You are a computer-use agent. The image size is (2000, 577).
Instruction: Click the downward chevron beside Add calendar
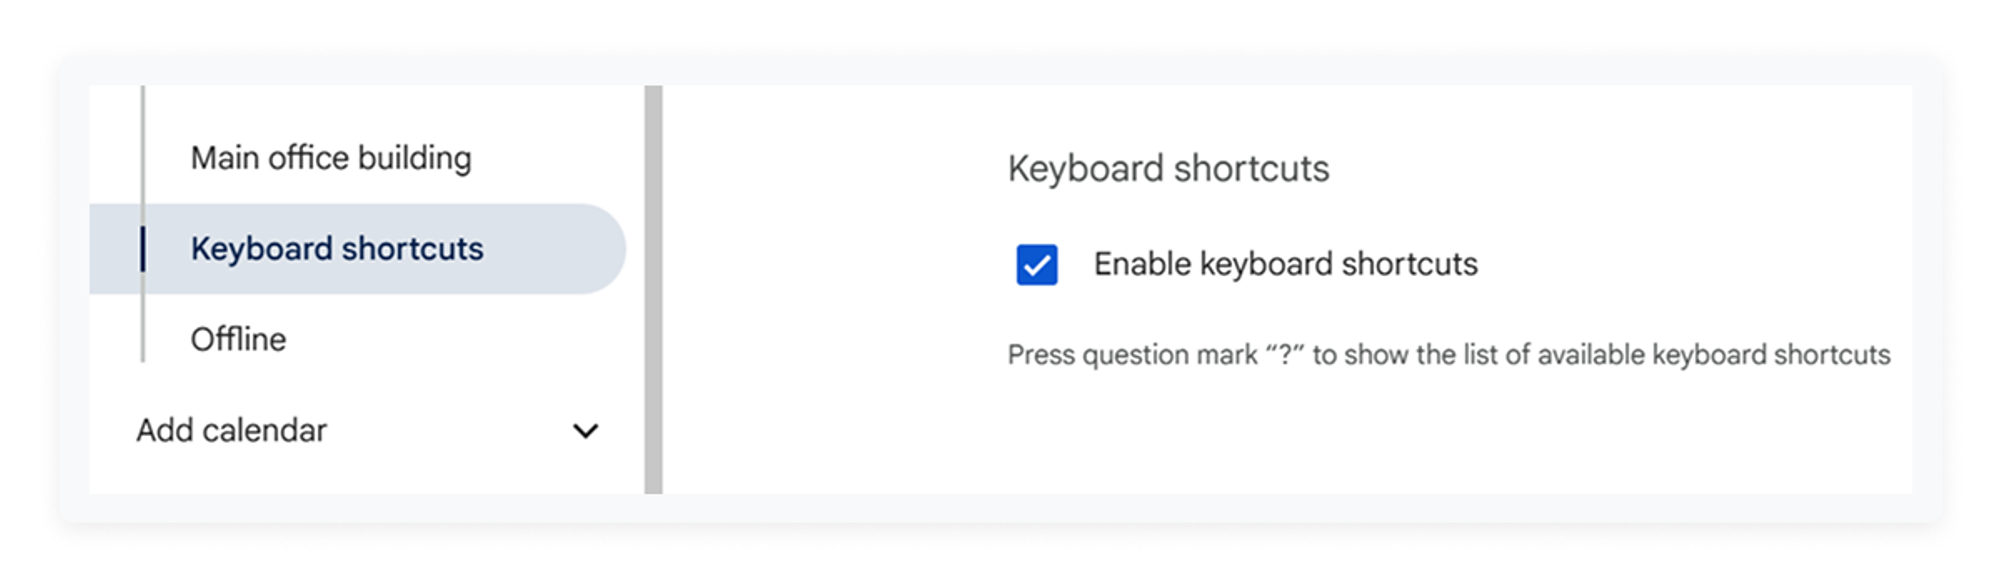click(587, 431)
